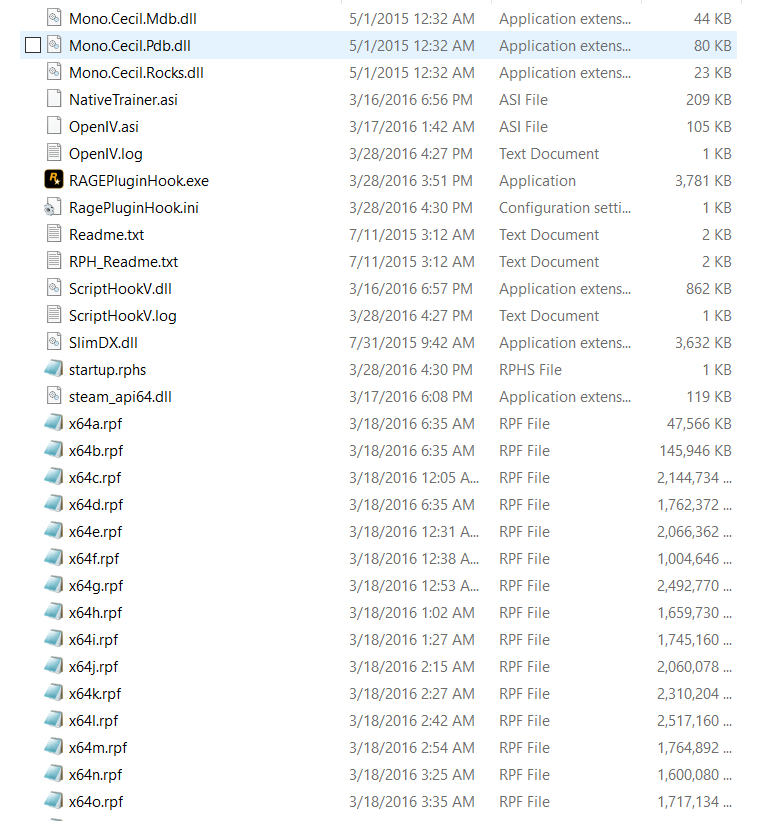The width and height of the screenshot is (762, 826).
Task: Click the x64d.rpf archive icon
Action: click(x=54, y=504)
